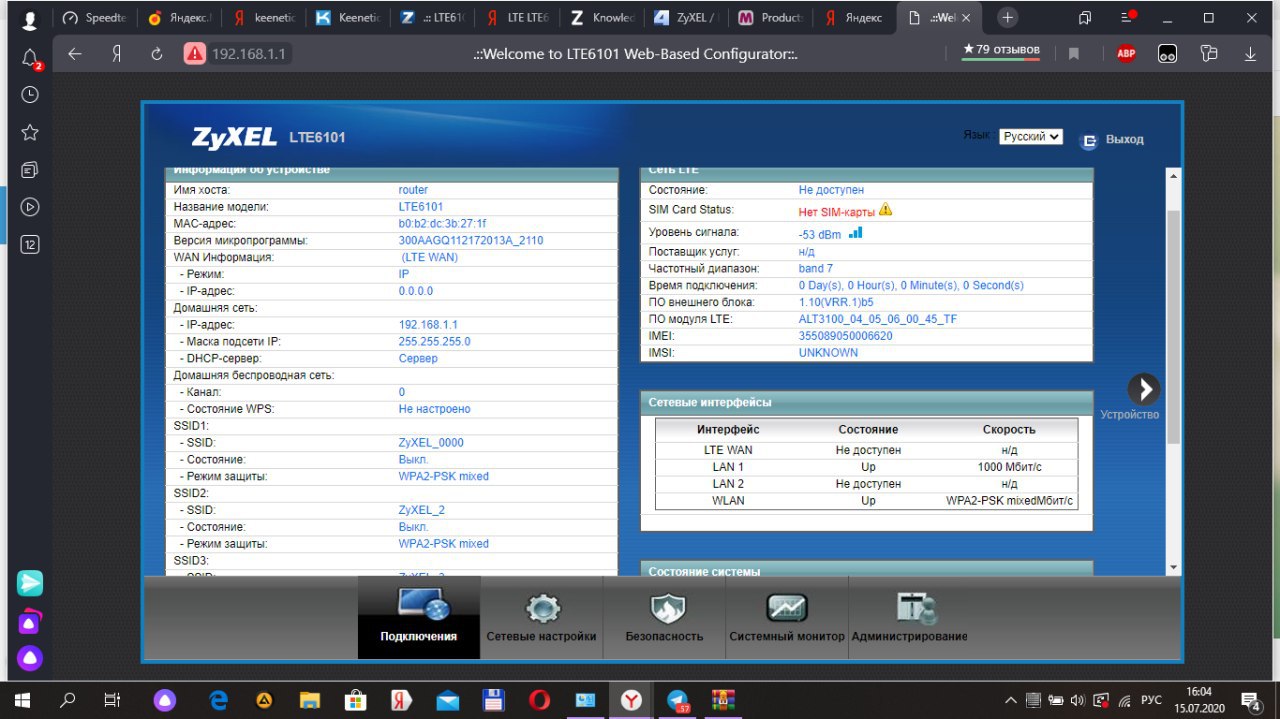Open browser history clock in sidebar
This screenshot has width=1280, height=719.
[30, 94]
